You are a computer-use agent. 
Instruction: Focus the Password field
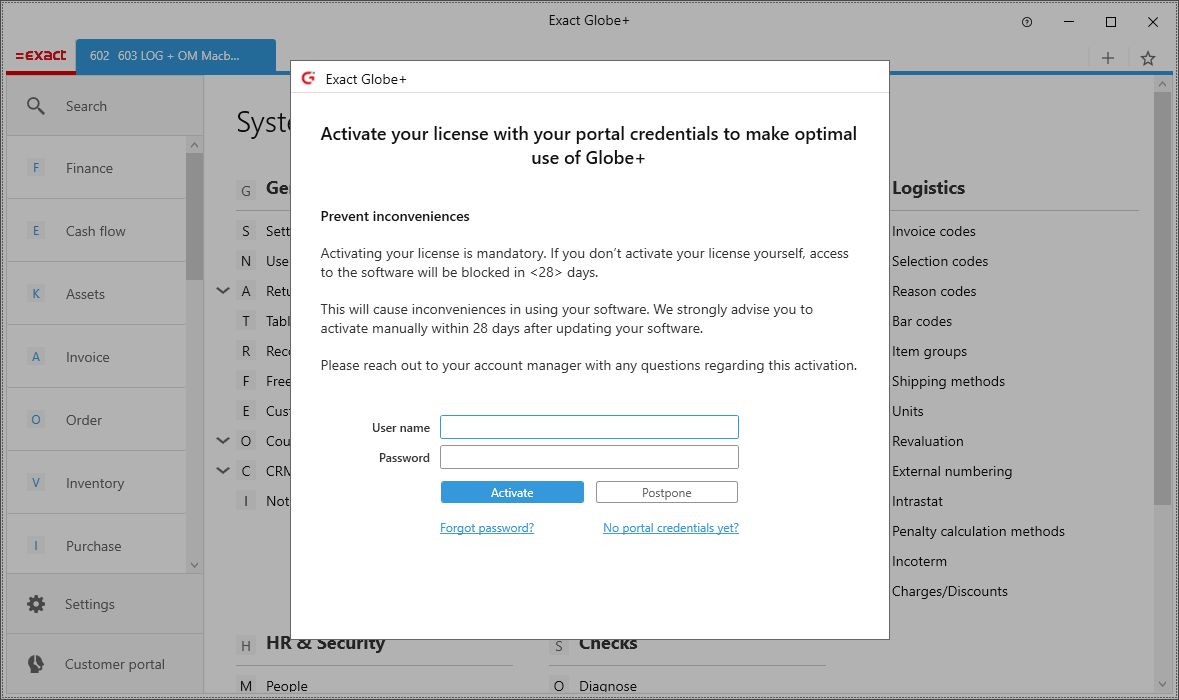point(590,457)
